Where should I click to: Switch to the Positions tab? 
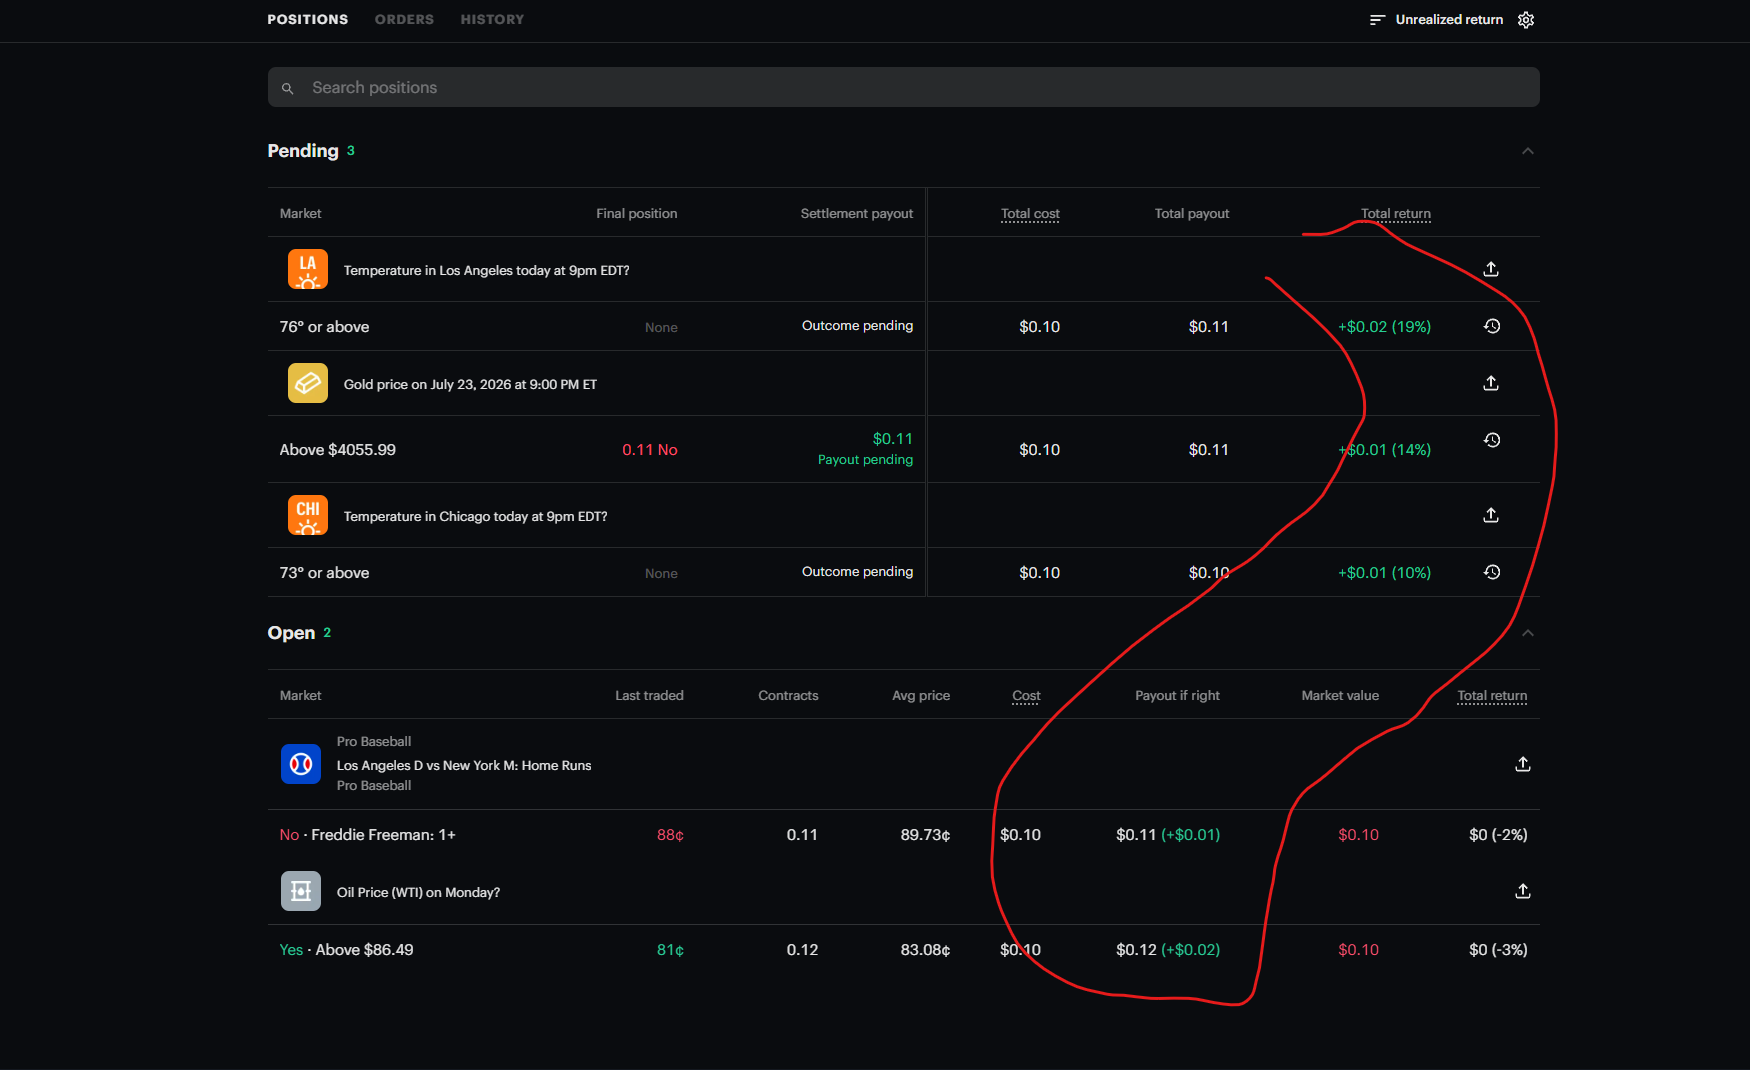(308, 20)
